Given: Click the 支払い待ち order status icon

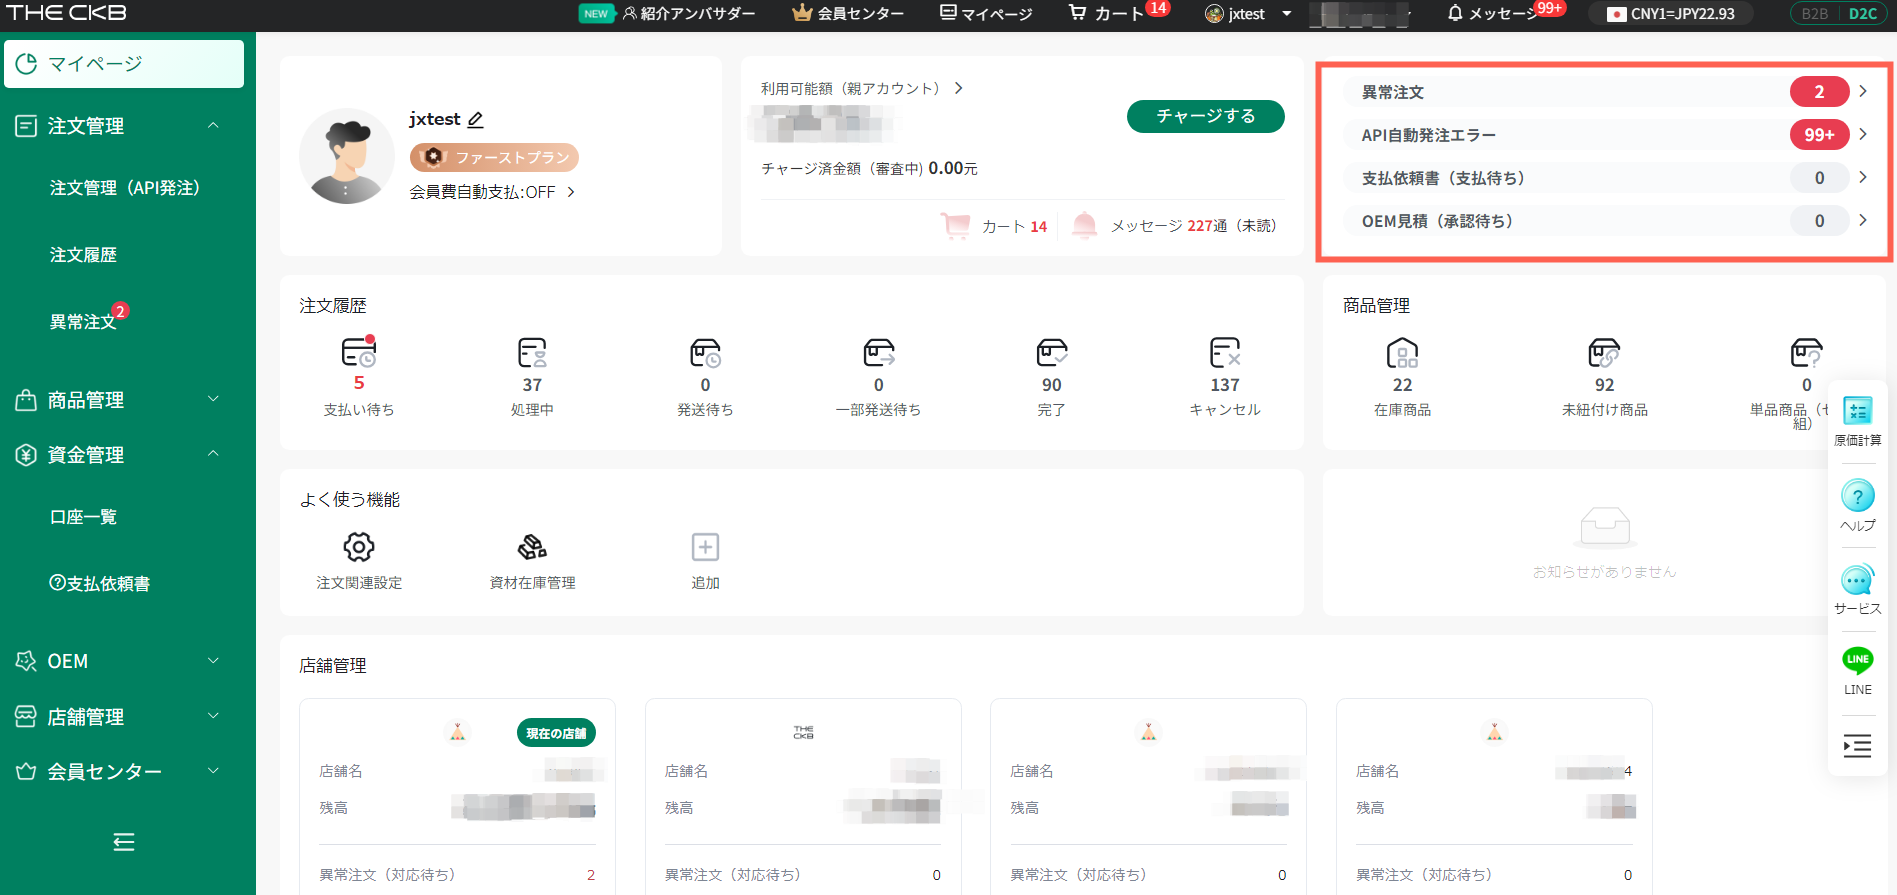Looking at the screenshot, I should (x=358, y=354).
